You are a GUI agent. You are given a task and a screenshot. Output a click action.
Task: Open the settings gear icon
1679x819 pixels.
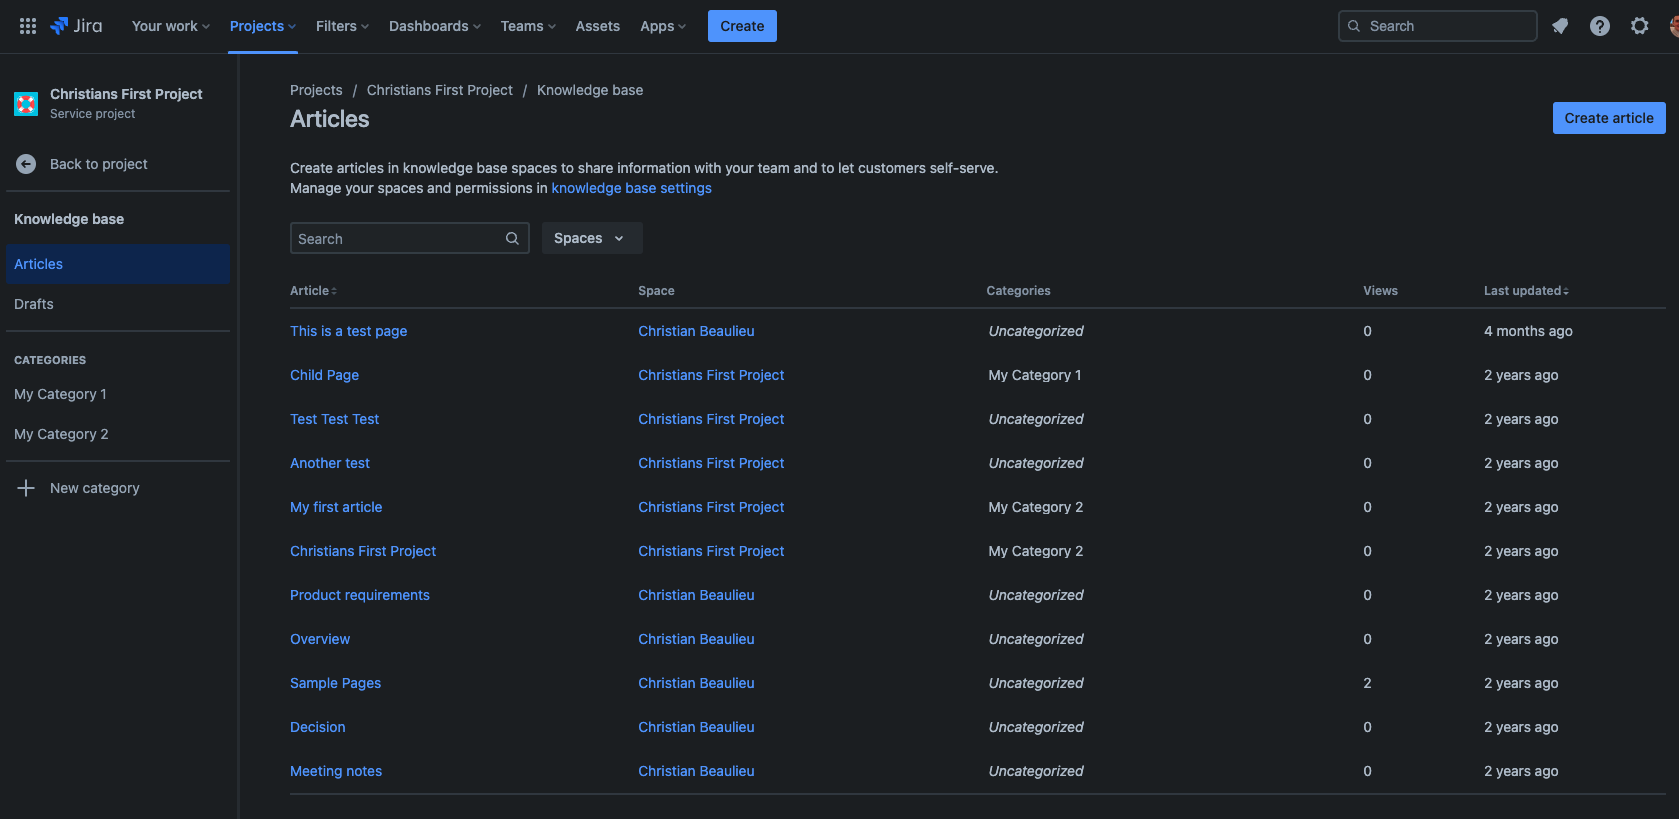tap(1640, 26)
